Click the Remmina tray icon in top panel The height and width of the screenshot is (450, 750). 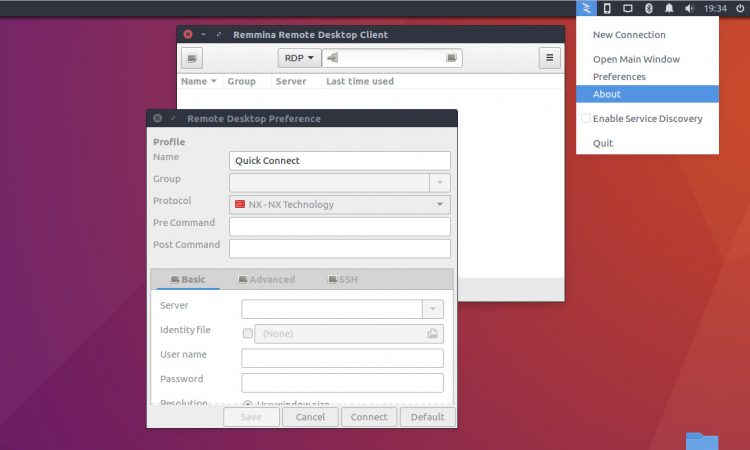click(586, 8)
